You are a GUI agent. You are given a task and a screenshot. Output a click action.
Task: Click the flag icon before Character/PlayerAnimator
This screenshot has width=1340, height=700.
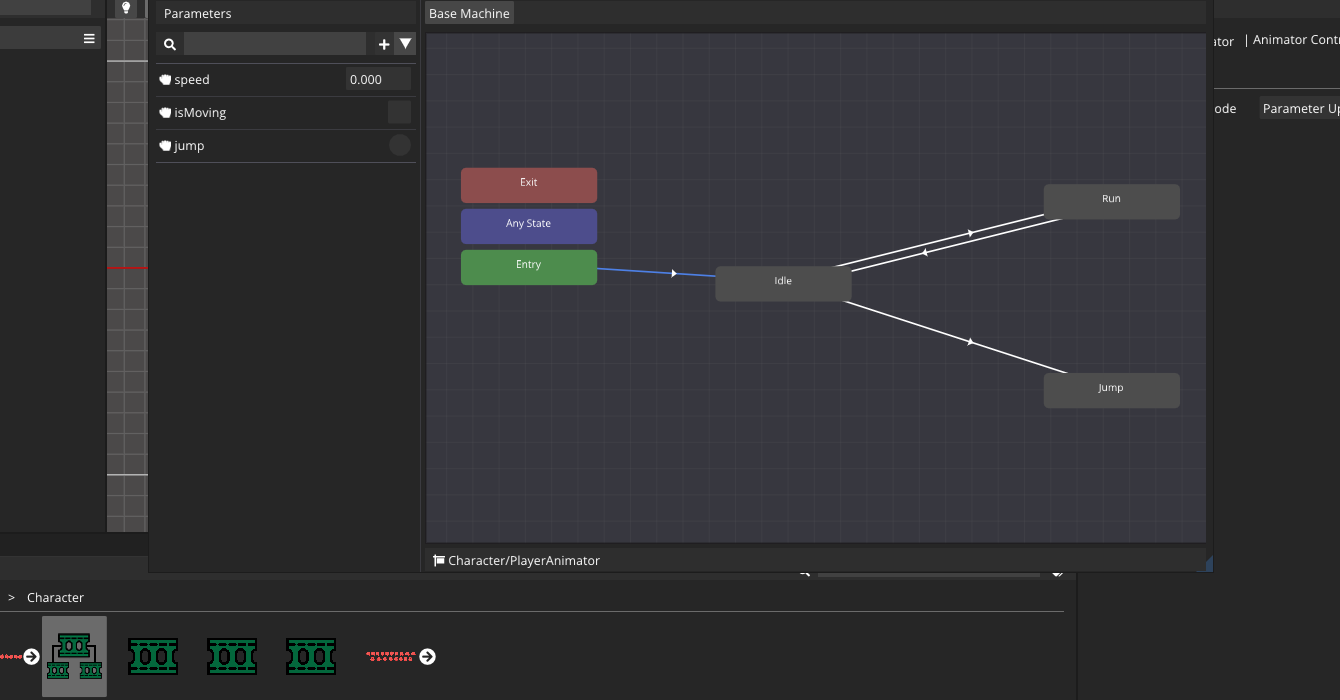[439, 561]
